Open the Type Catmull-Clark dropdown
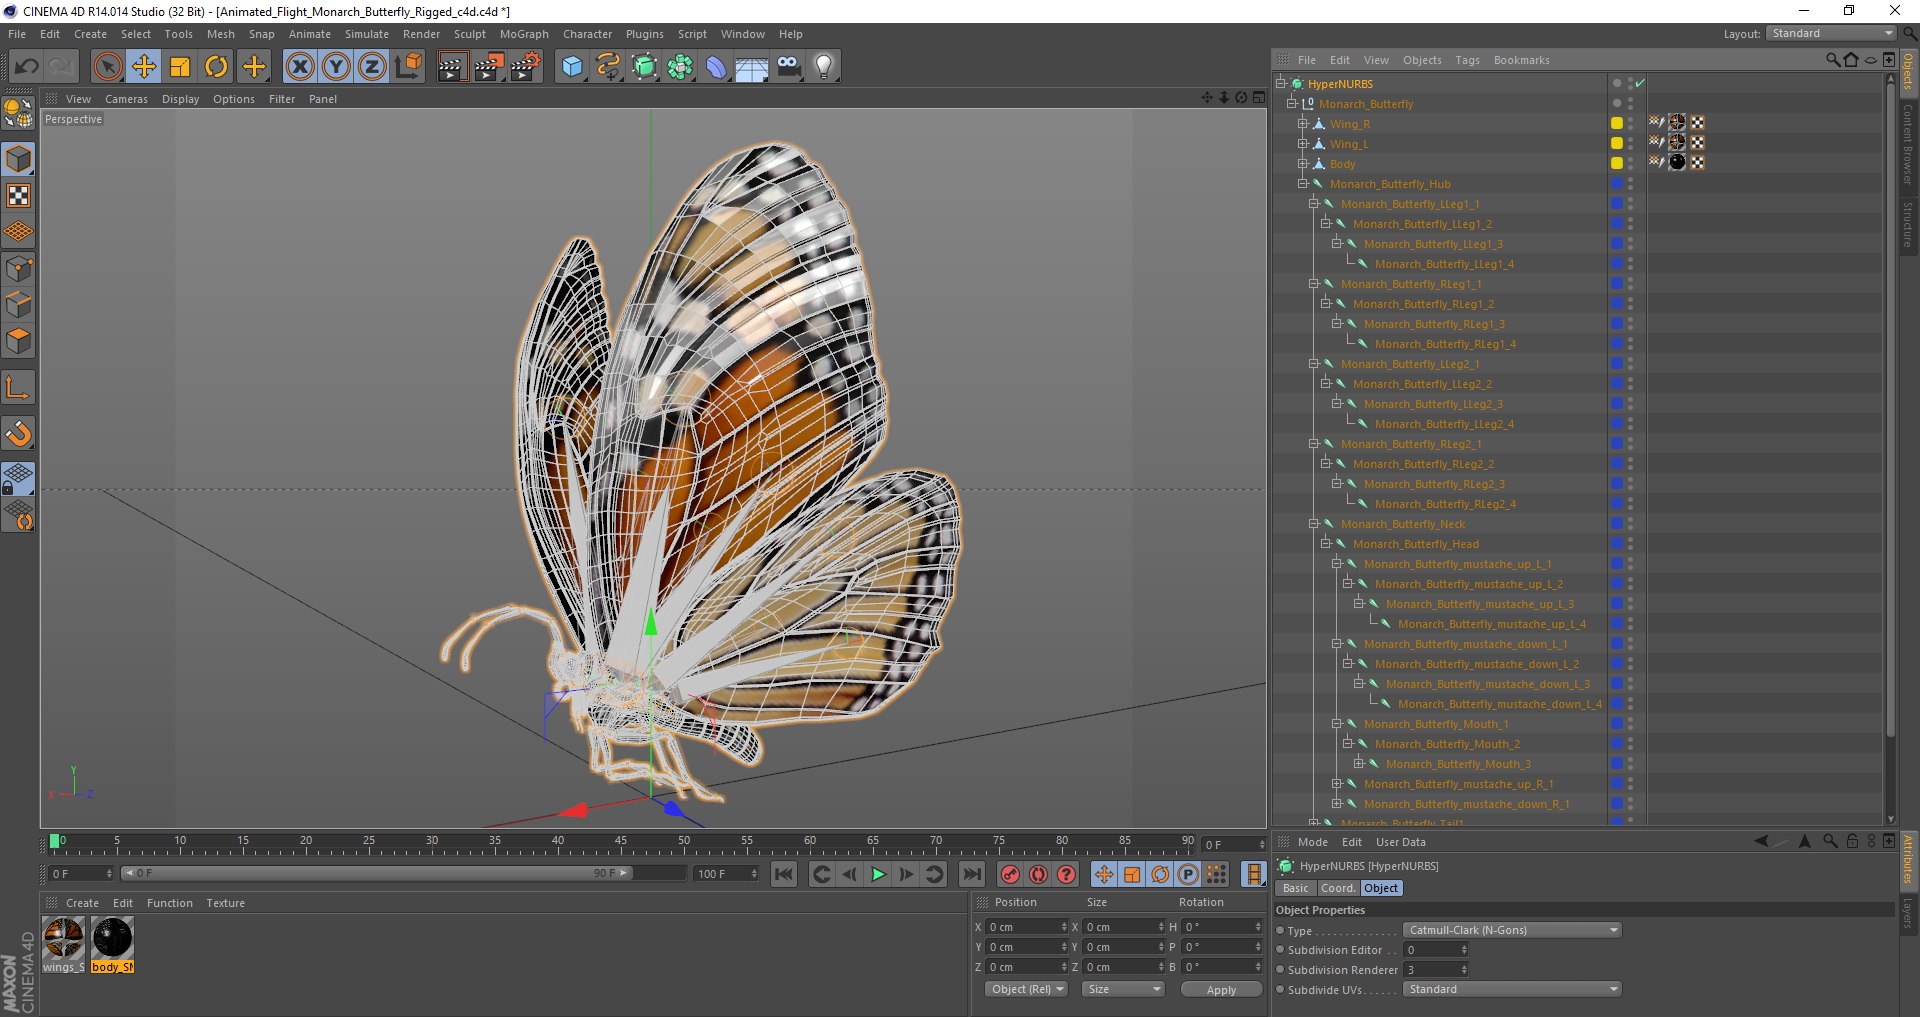 pyautogui.click(x=1511, y=930)
